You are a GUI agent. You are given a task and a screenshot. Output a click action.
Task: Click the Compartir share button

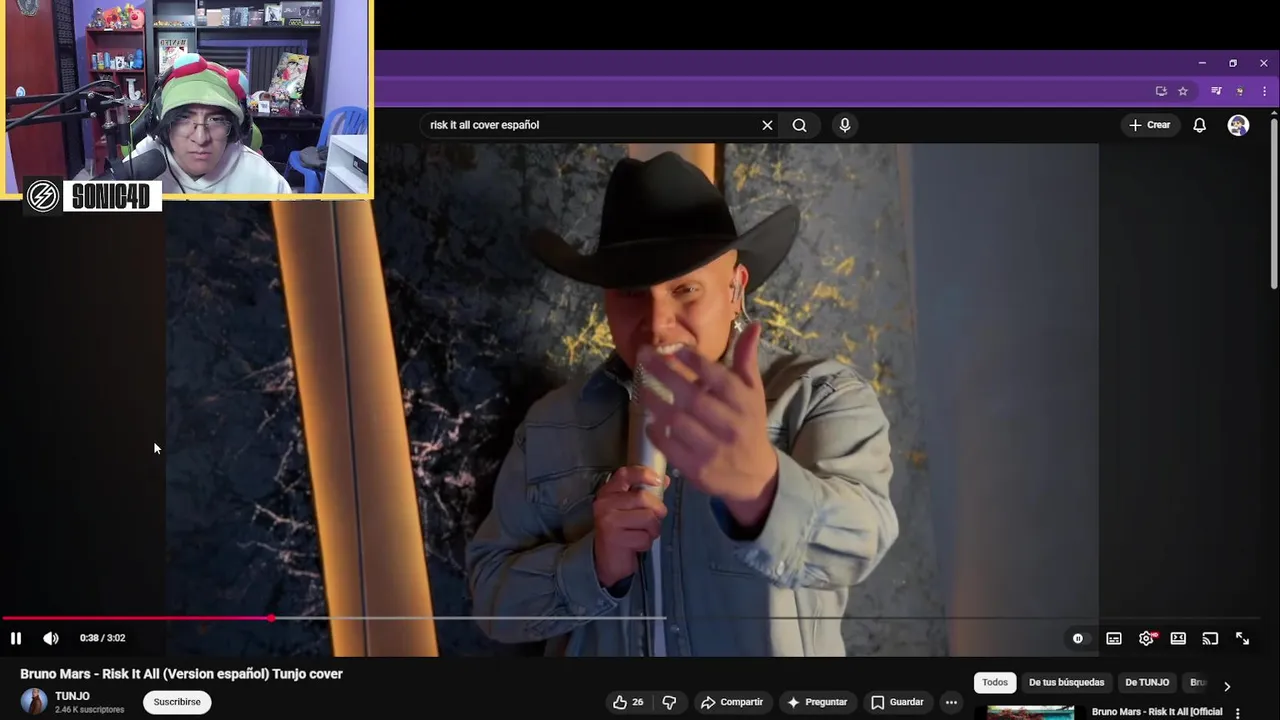click(x=732, y=702)
